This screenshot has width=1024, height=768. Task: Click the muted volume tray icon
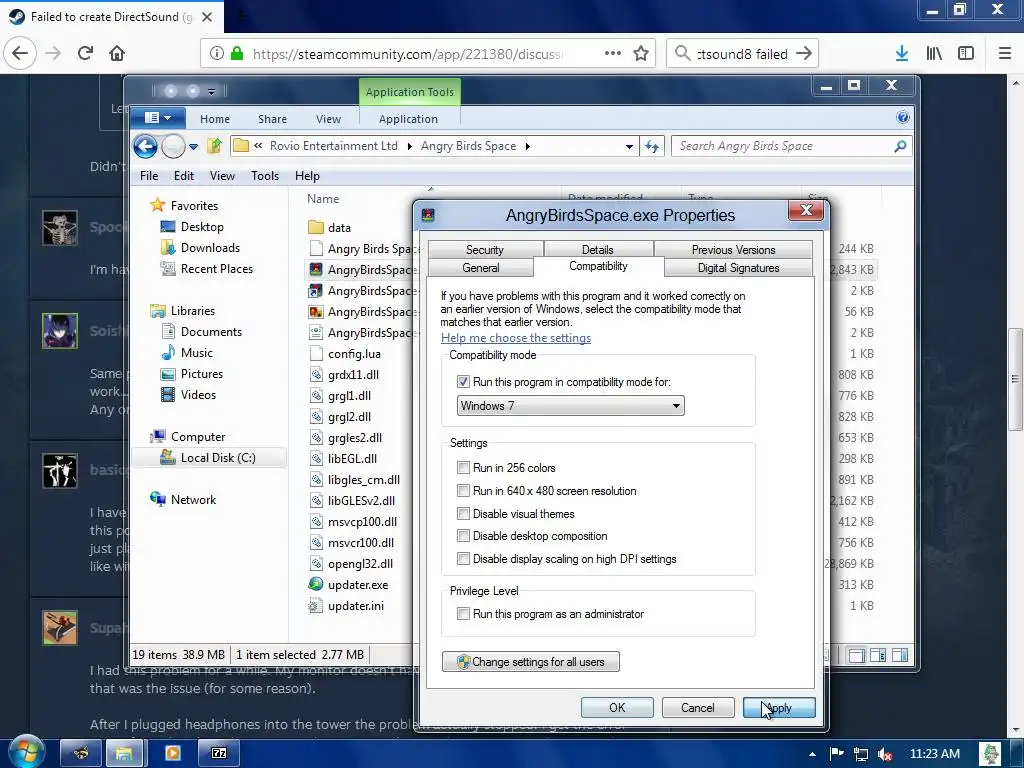(885, 754)
